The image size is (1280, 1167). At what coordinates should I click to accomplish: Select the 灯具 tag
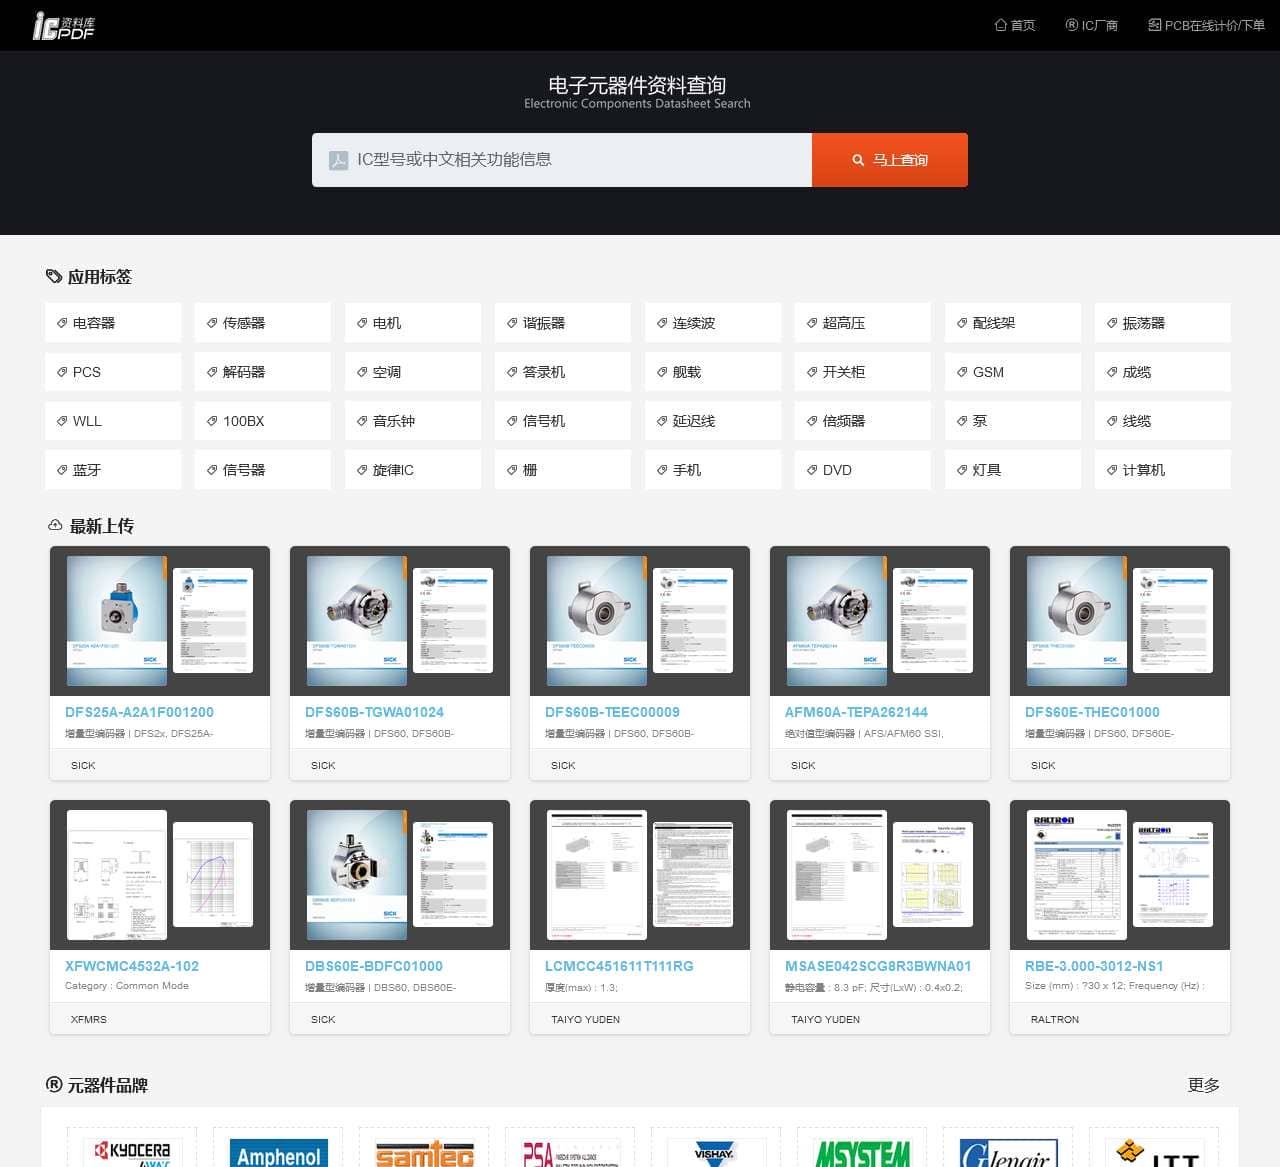[1013, 470]
